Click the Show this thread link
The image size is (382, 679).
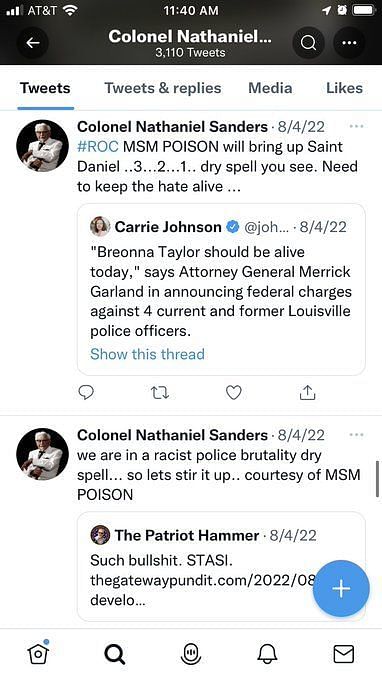pos(147,354)
